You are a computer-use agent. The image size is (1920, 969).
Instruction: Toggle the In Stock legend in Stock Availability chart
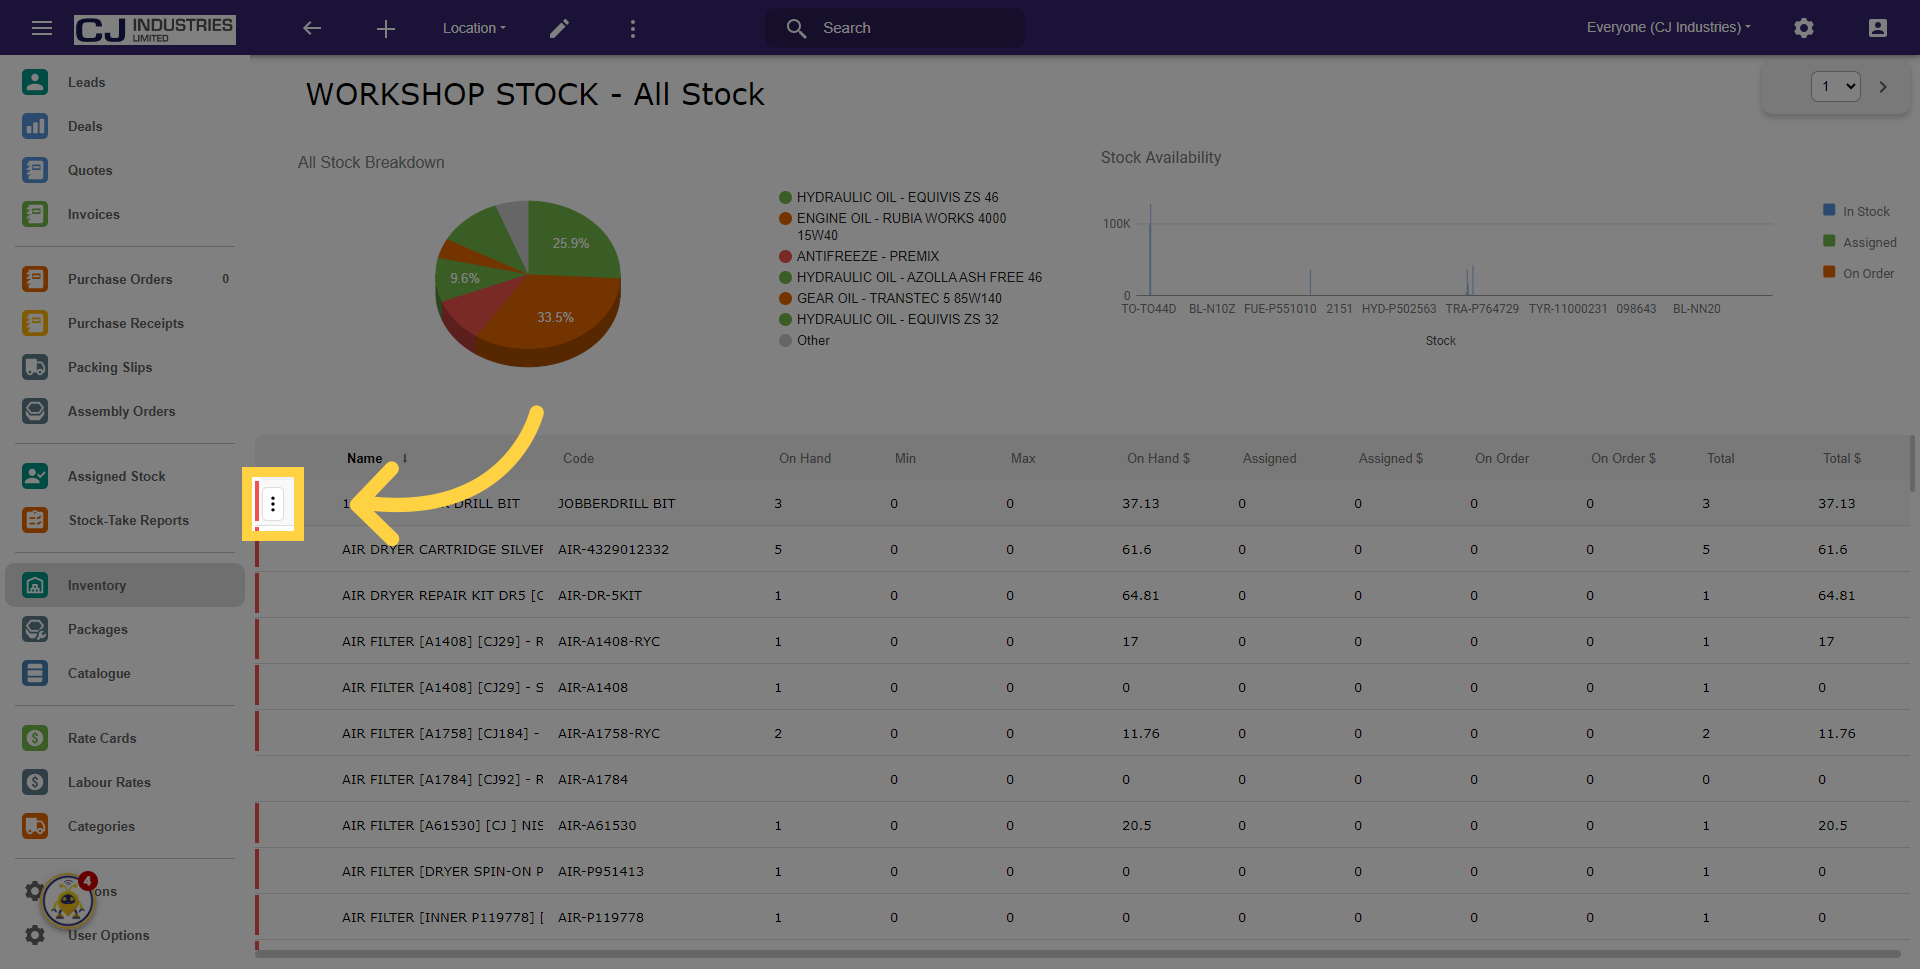(x=1857, y=211)
